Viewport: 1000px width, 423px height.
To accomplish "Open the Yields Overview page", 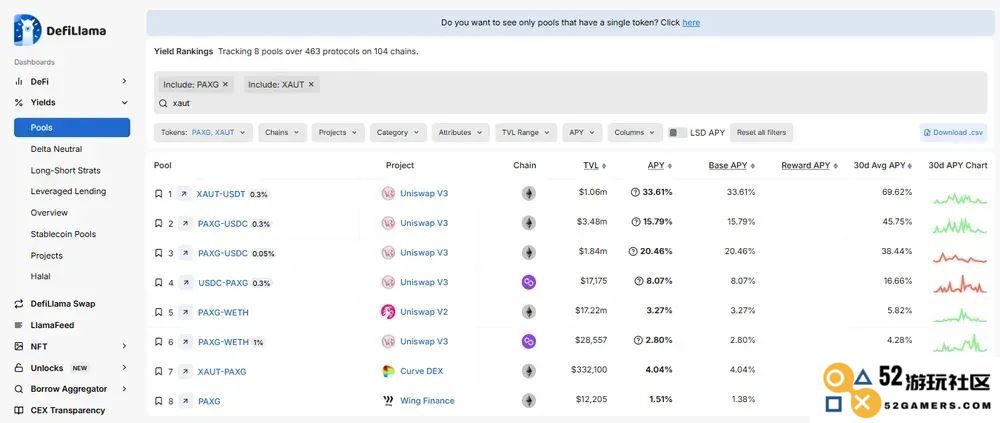I will (x=49, y=213).
